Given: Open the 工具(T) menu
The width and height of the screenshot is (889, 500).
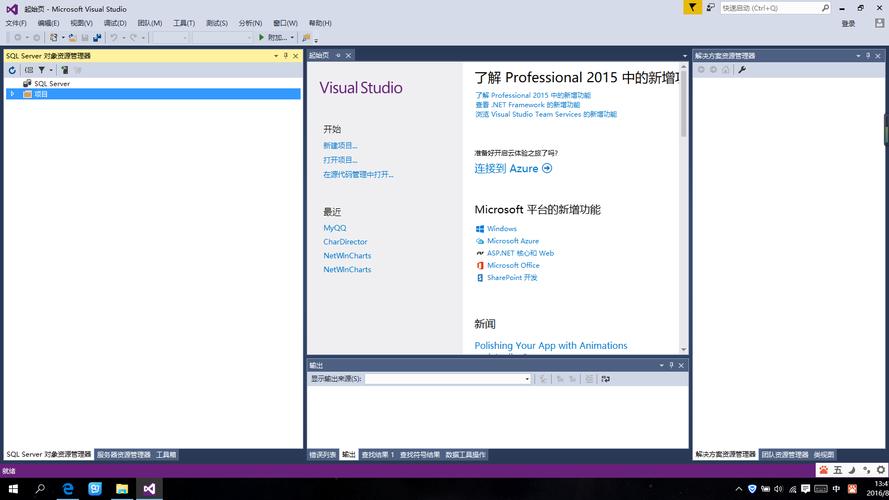Looking at the screenshot, I should 184,23.
